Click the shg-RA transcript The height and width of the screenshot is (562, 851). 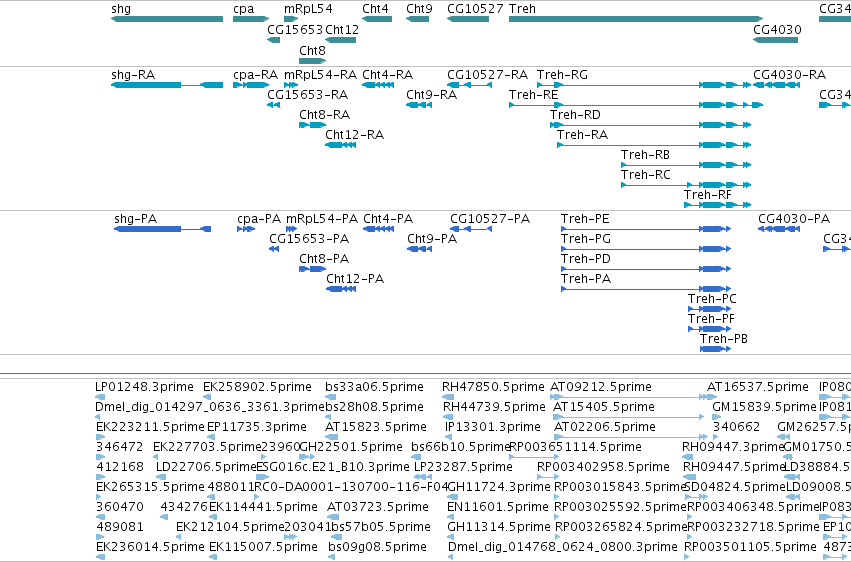tap(167, 85)
